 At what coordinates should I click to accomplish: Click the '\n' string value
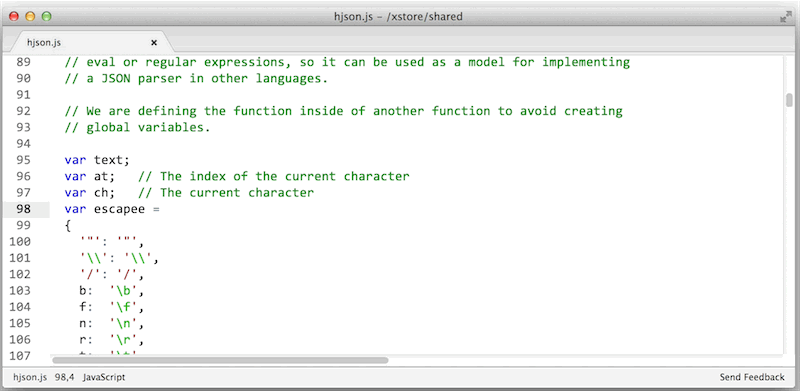(x=123, y=323)
